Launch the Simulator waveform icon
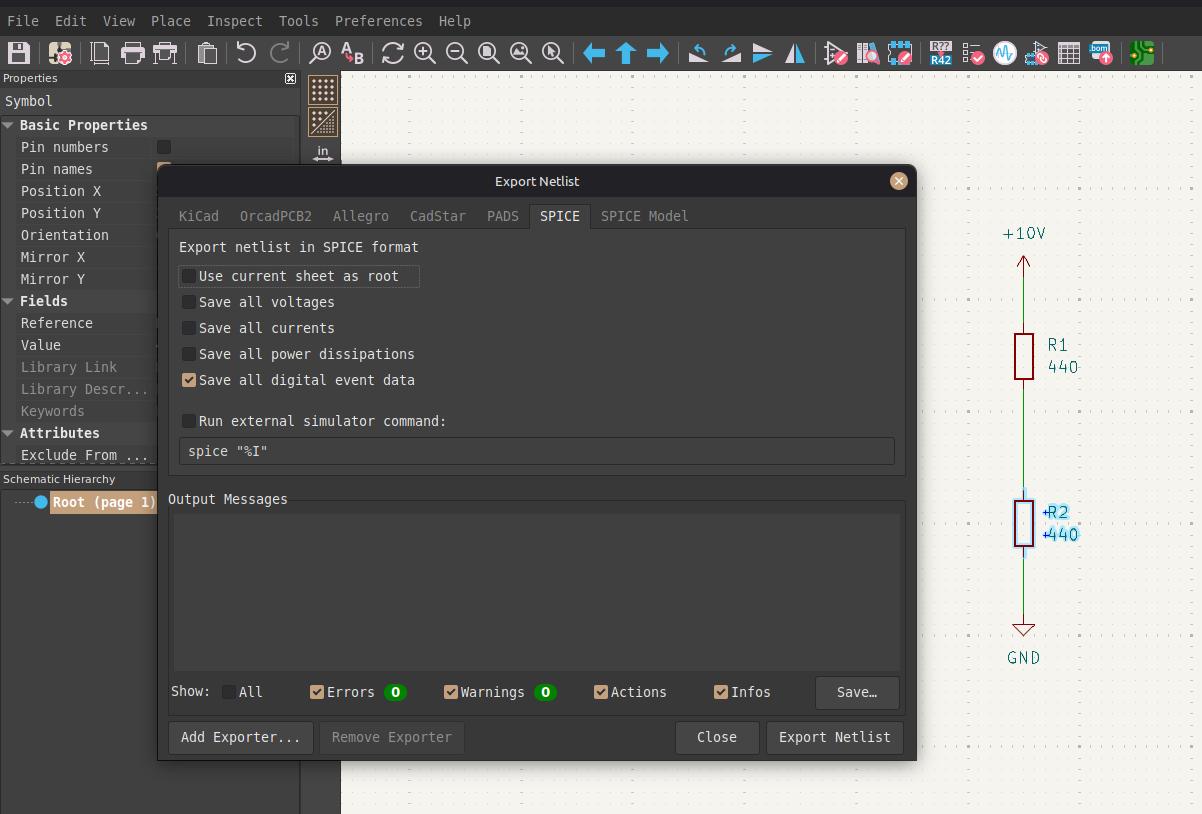This screenshot has width=1202, height=814. [x=1004, y=53]
